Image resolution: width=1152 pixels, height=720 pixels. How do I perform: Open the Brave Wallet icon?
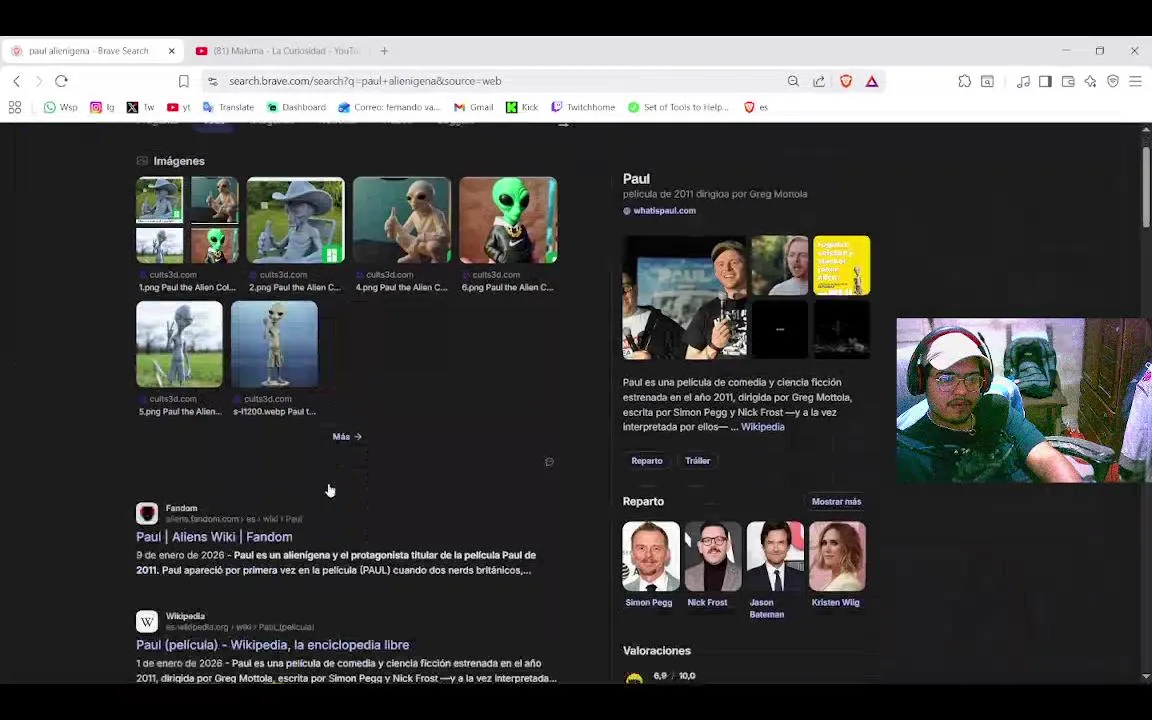(1068, 81)
